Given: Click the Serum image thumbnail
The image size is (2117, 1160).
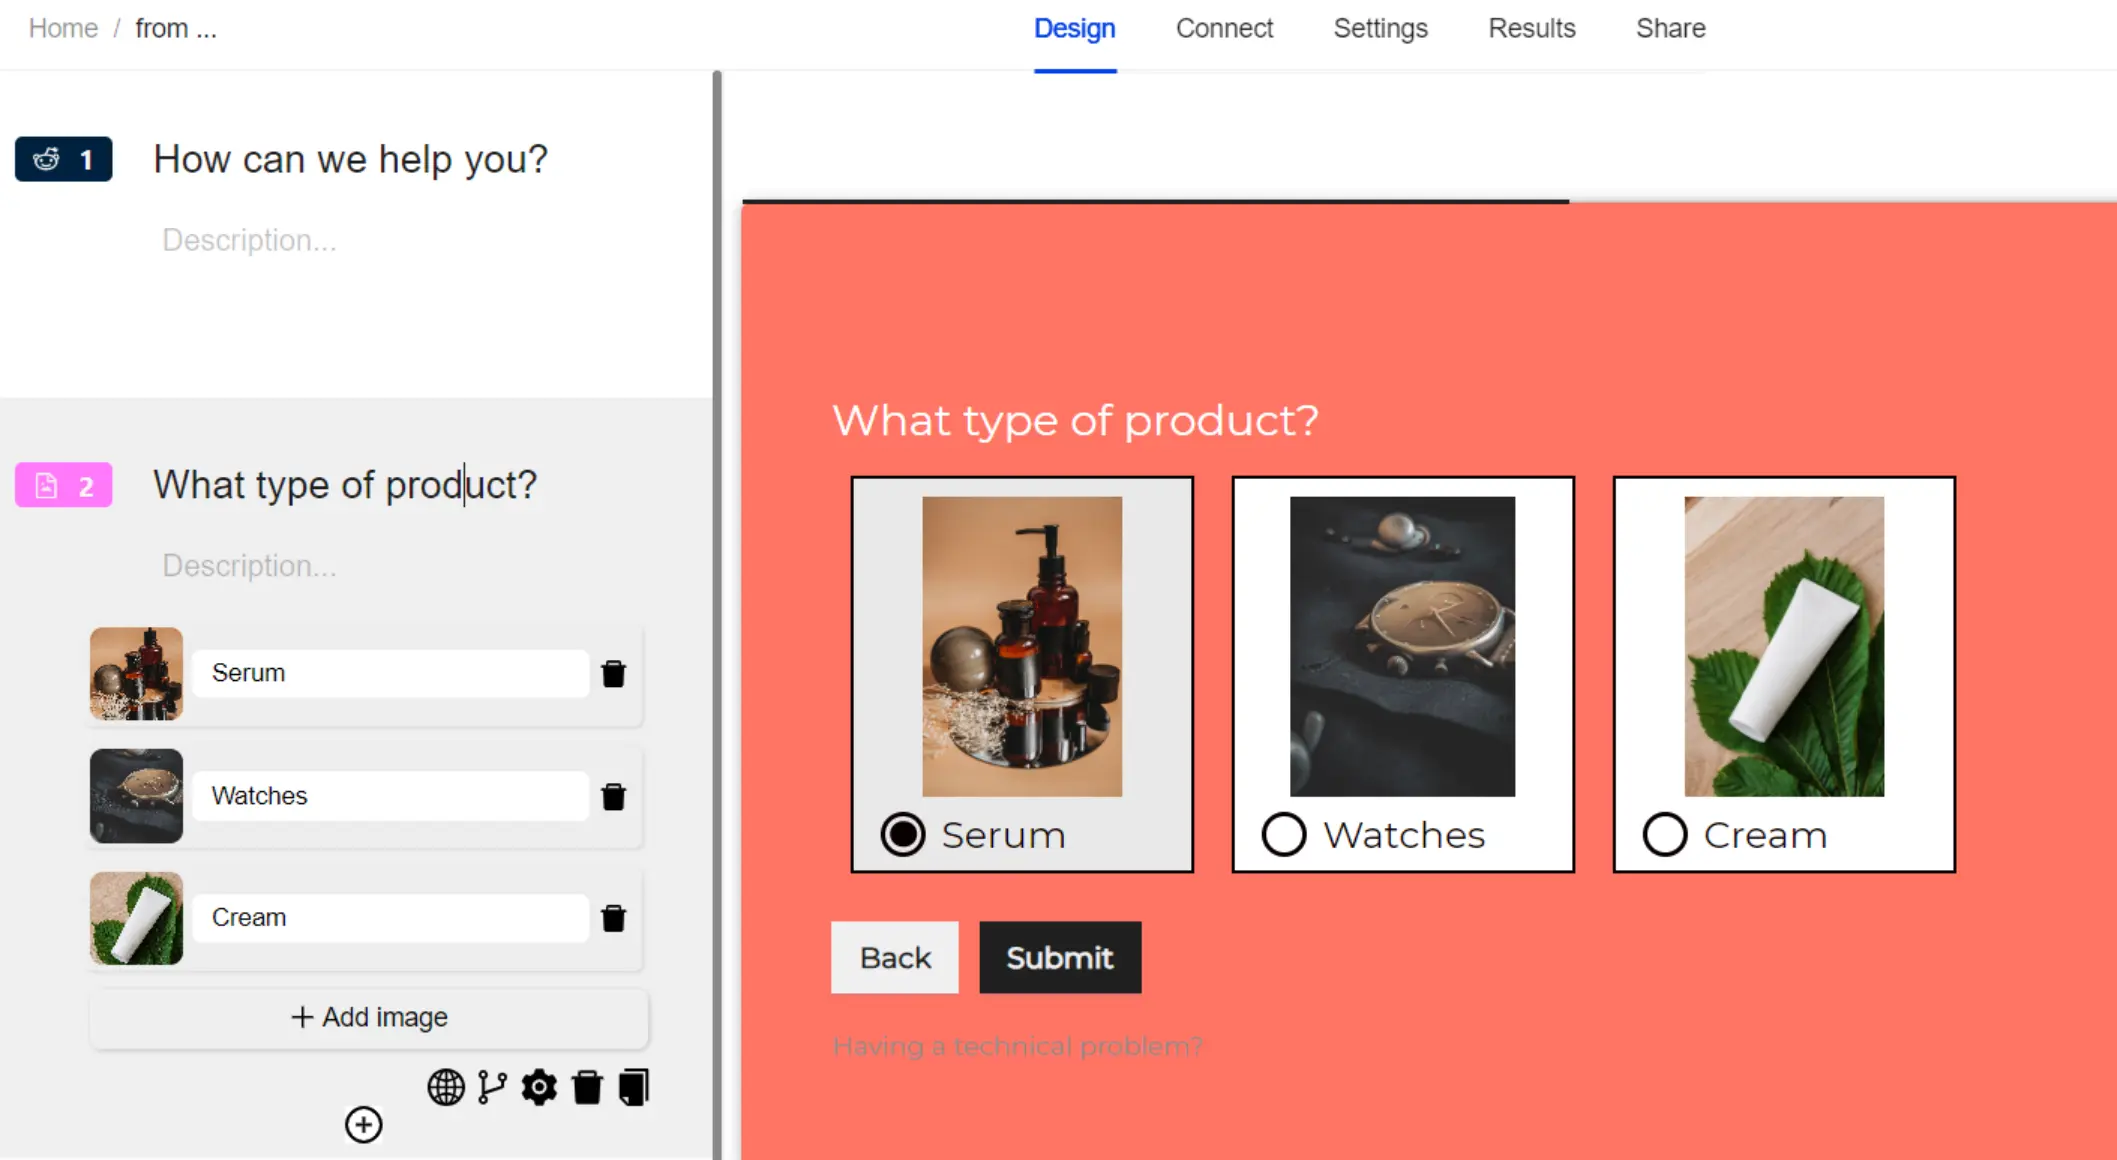Looking at the screenshot, I should pyautogui.click(x=136, y=673).
